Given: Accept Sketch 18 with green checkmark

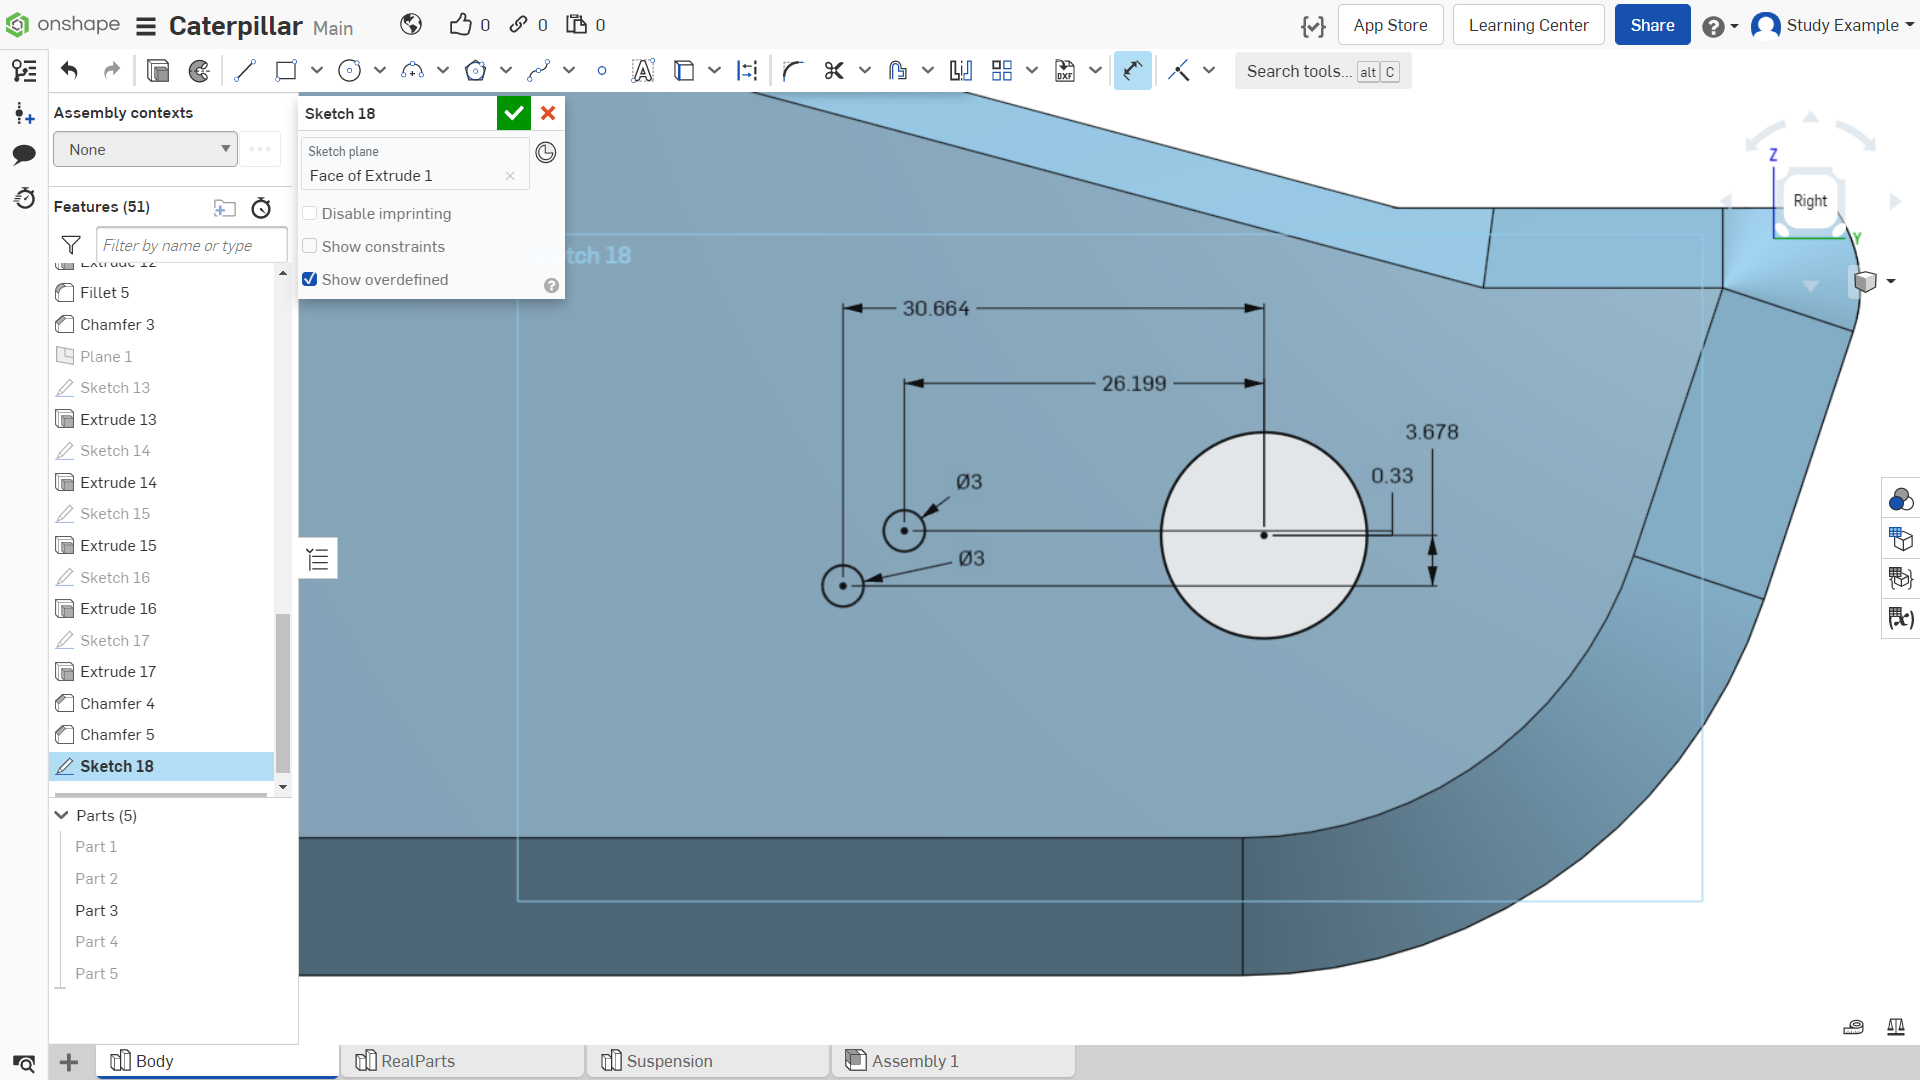Looking at the screenshot, I should (x=514, y=113).
